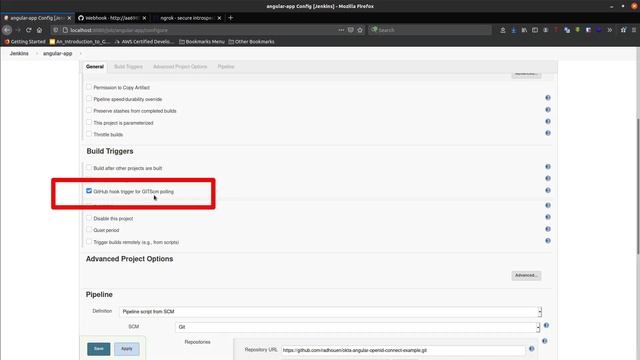Bookmark this page with the star icon
The image size is (640, 360).
pyautogui.click(x=360, y=30)
